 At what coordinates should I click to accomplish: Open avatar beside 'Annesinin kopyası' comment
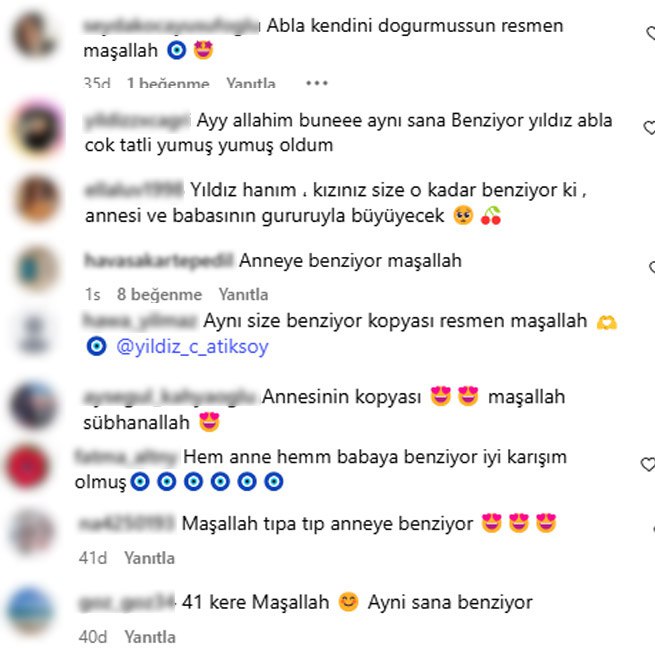(x=33, y=405)
